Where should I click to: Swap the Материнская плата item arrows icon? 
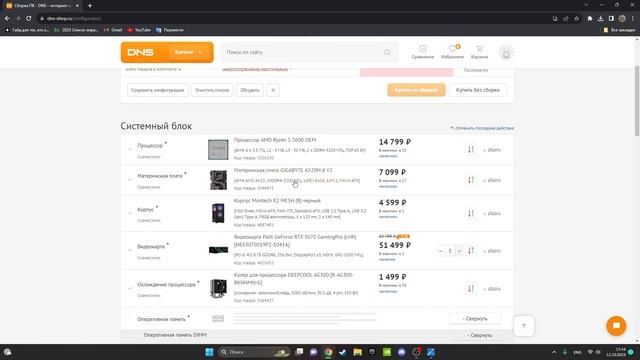(471, 180)
